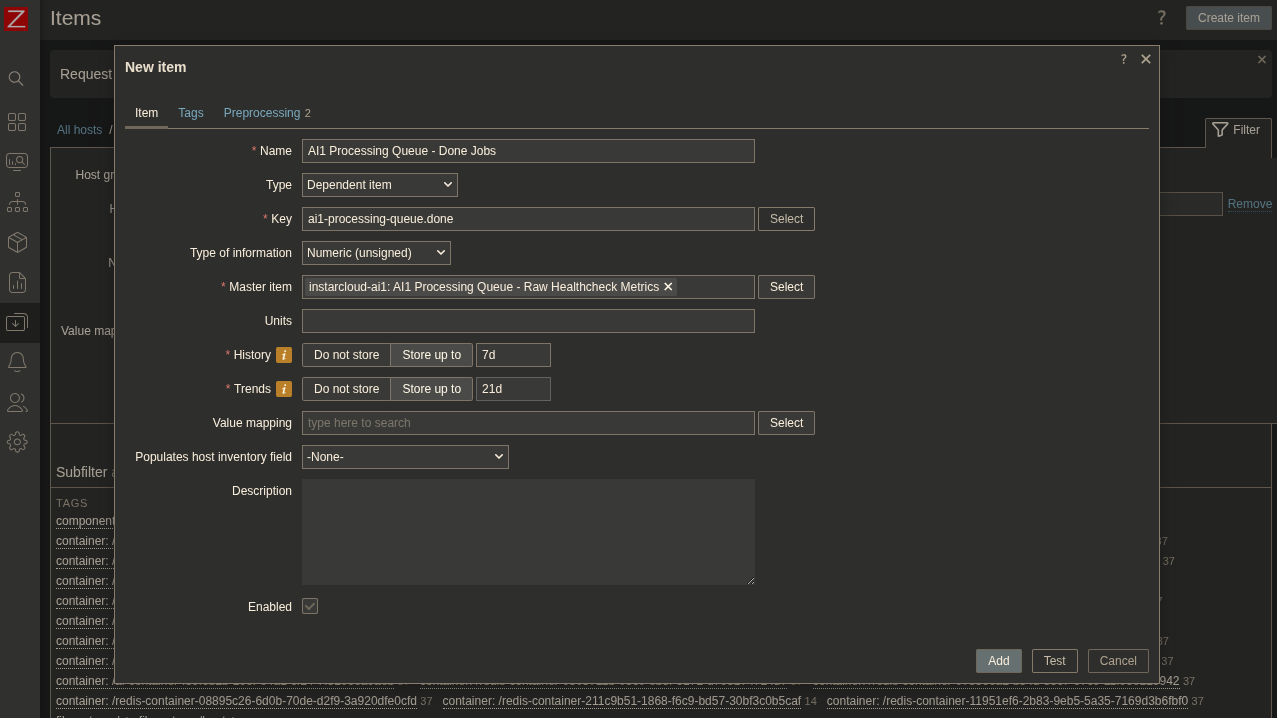1277x718 pixels.
Task: Click the Zabbix logo icon
Action: coord(16,18)
